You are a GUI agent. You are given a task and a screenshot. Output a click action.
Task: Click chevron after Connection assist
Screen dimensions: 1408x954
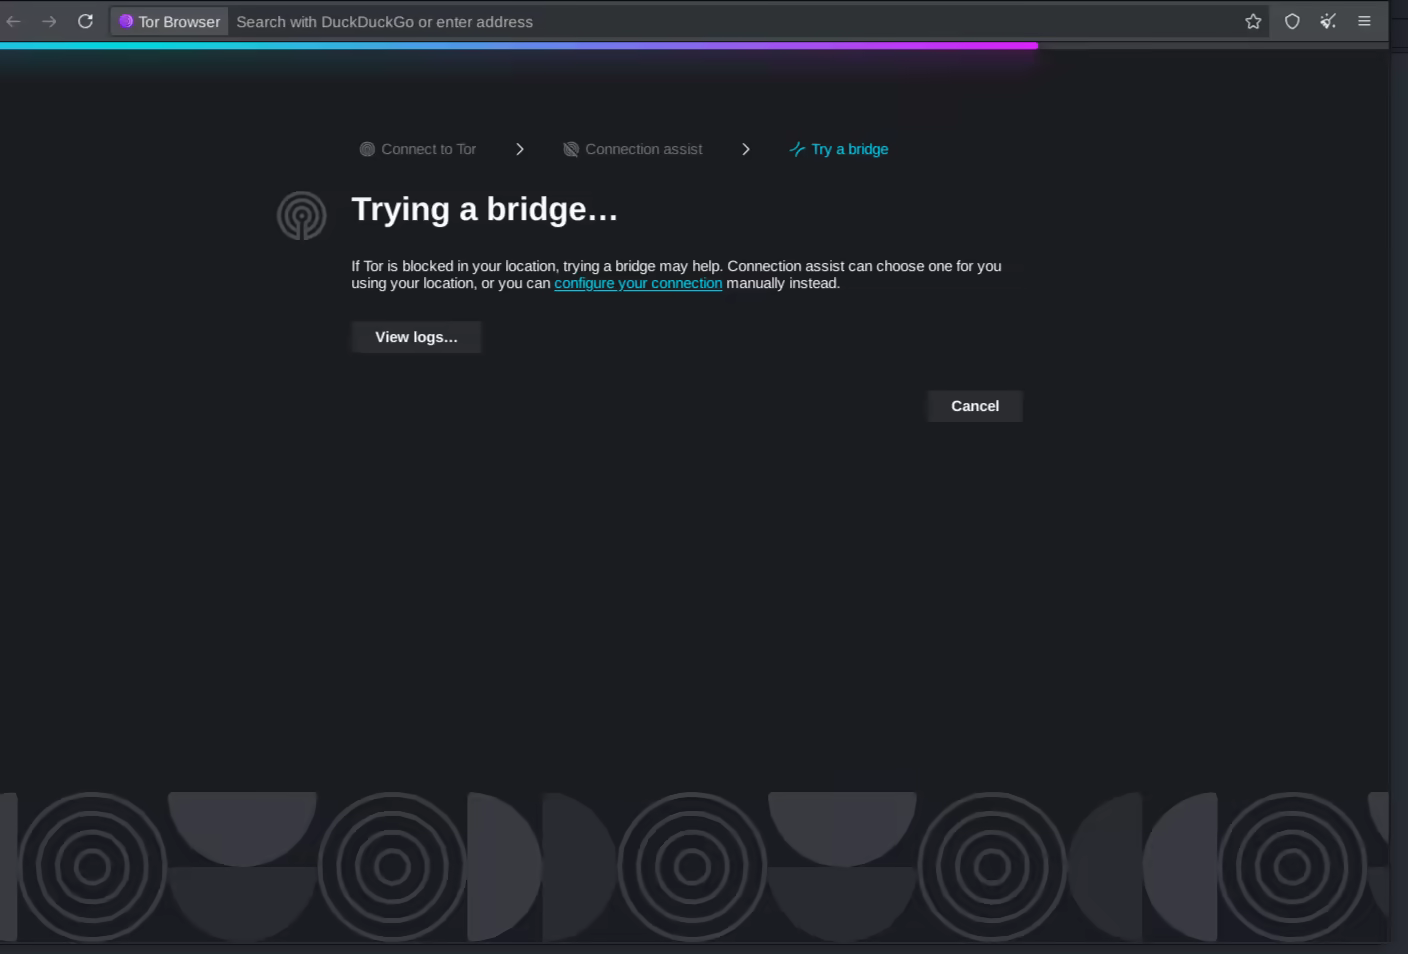pyautogui.click(x=746, y=149)
